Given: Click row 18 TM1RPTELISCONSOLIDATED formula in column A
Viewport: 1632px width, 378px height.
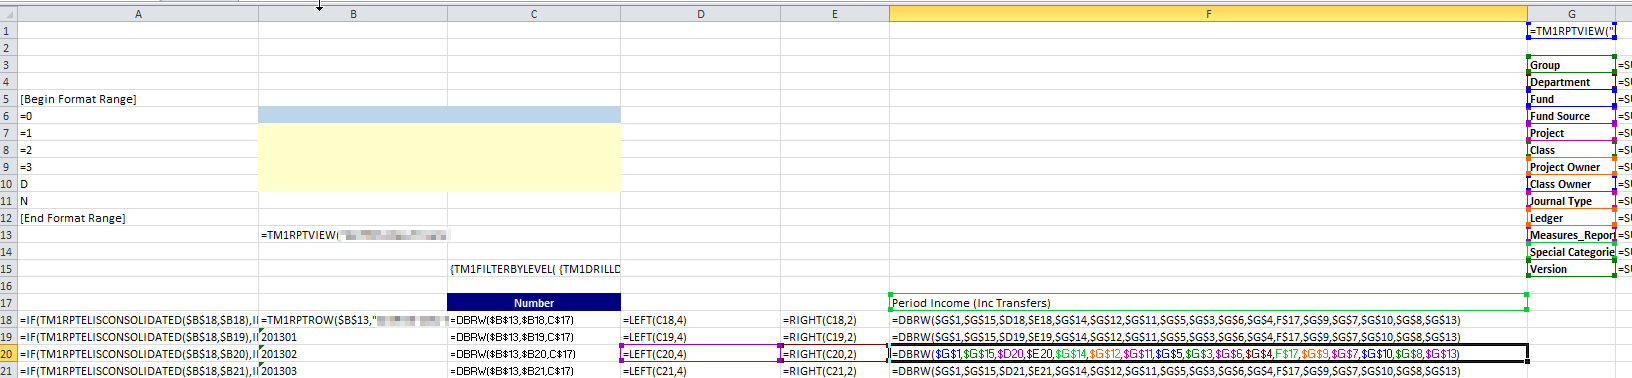Looking at the screenshot, I should click(138, 320).
